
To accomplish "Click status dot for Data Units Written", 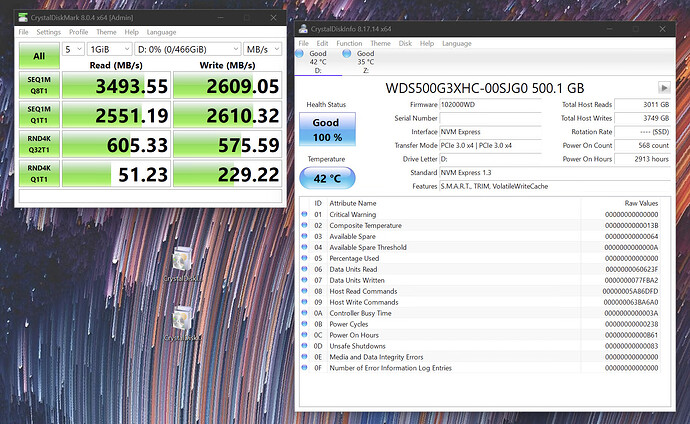I will click(304, 280).
